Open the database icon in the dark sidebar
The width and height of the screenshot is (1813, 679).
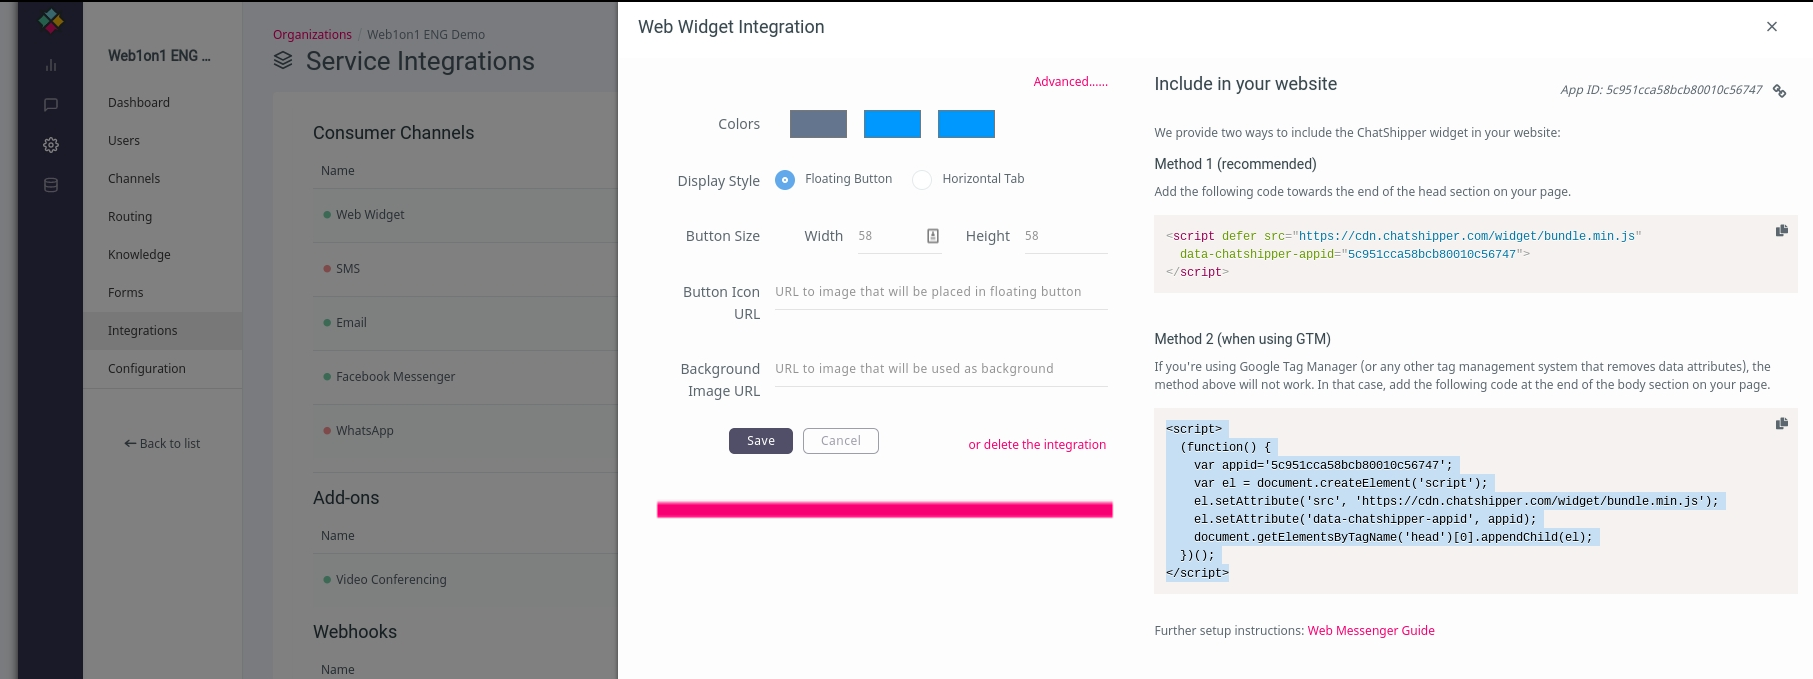point(51,185)
